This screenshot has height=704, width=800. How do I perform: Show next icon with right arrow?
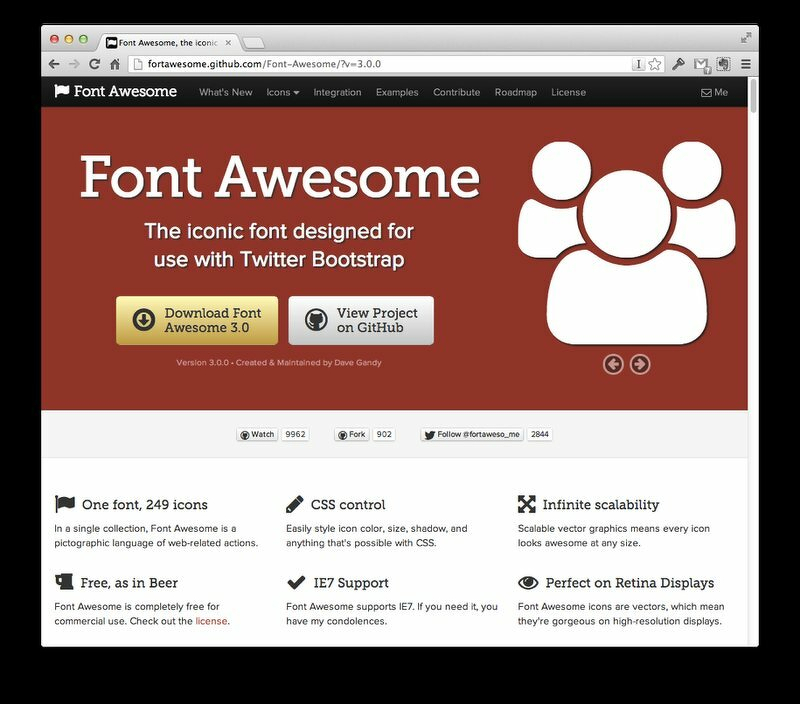(640, 364)
